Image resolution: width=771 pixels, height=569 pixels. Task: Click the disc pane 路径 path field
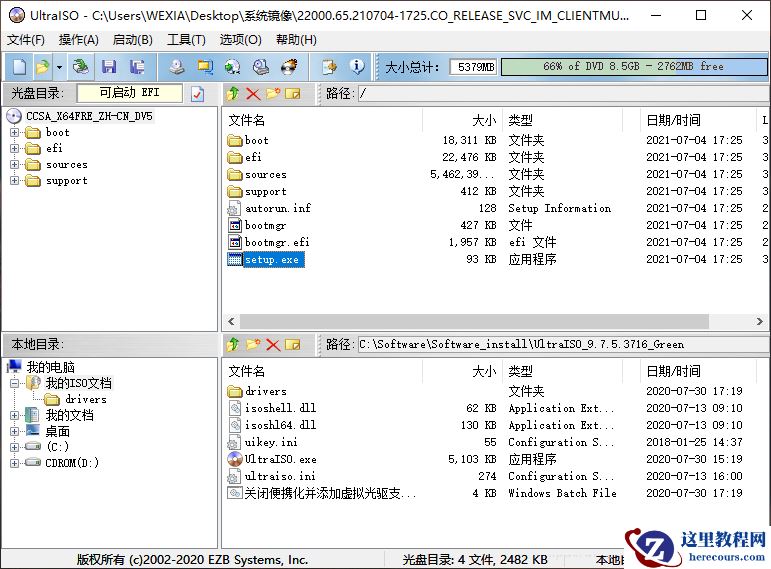(x=563, y=93)
